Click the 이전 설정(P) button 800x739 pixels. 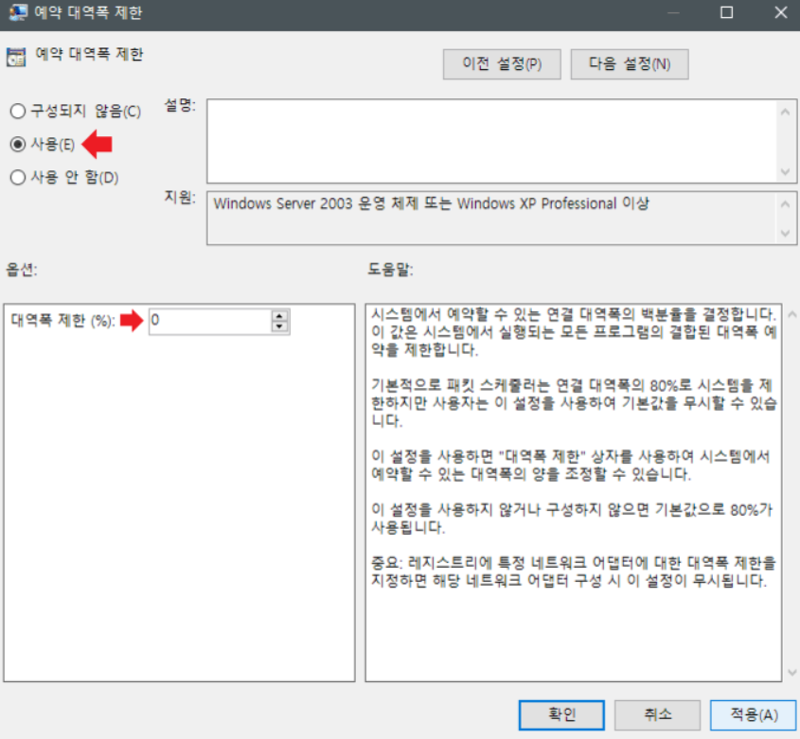pyautogui.click(x=502, y=64)
